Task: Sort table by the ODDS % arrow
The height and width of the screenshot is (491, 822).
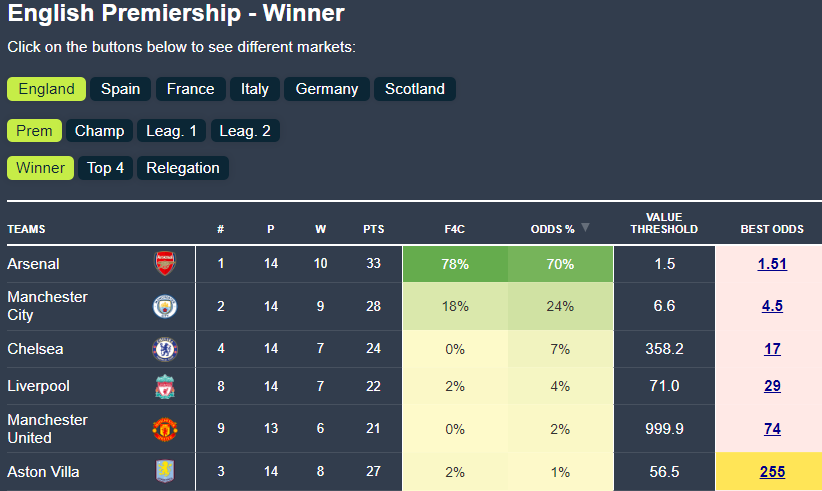Action: click(586, 228)
